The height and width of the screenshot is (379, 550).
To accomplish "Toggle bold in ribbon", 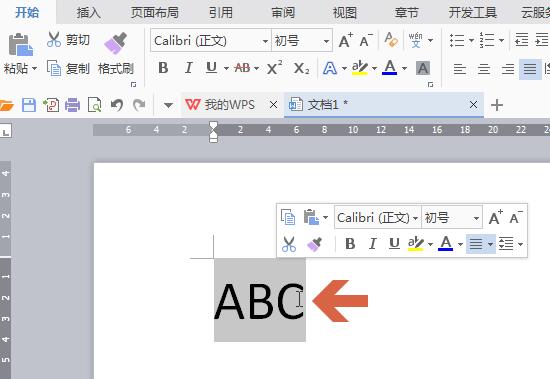I will coord(163,68).
